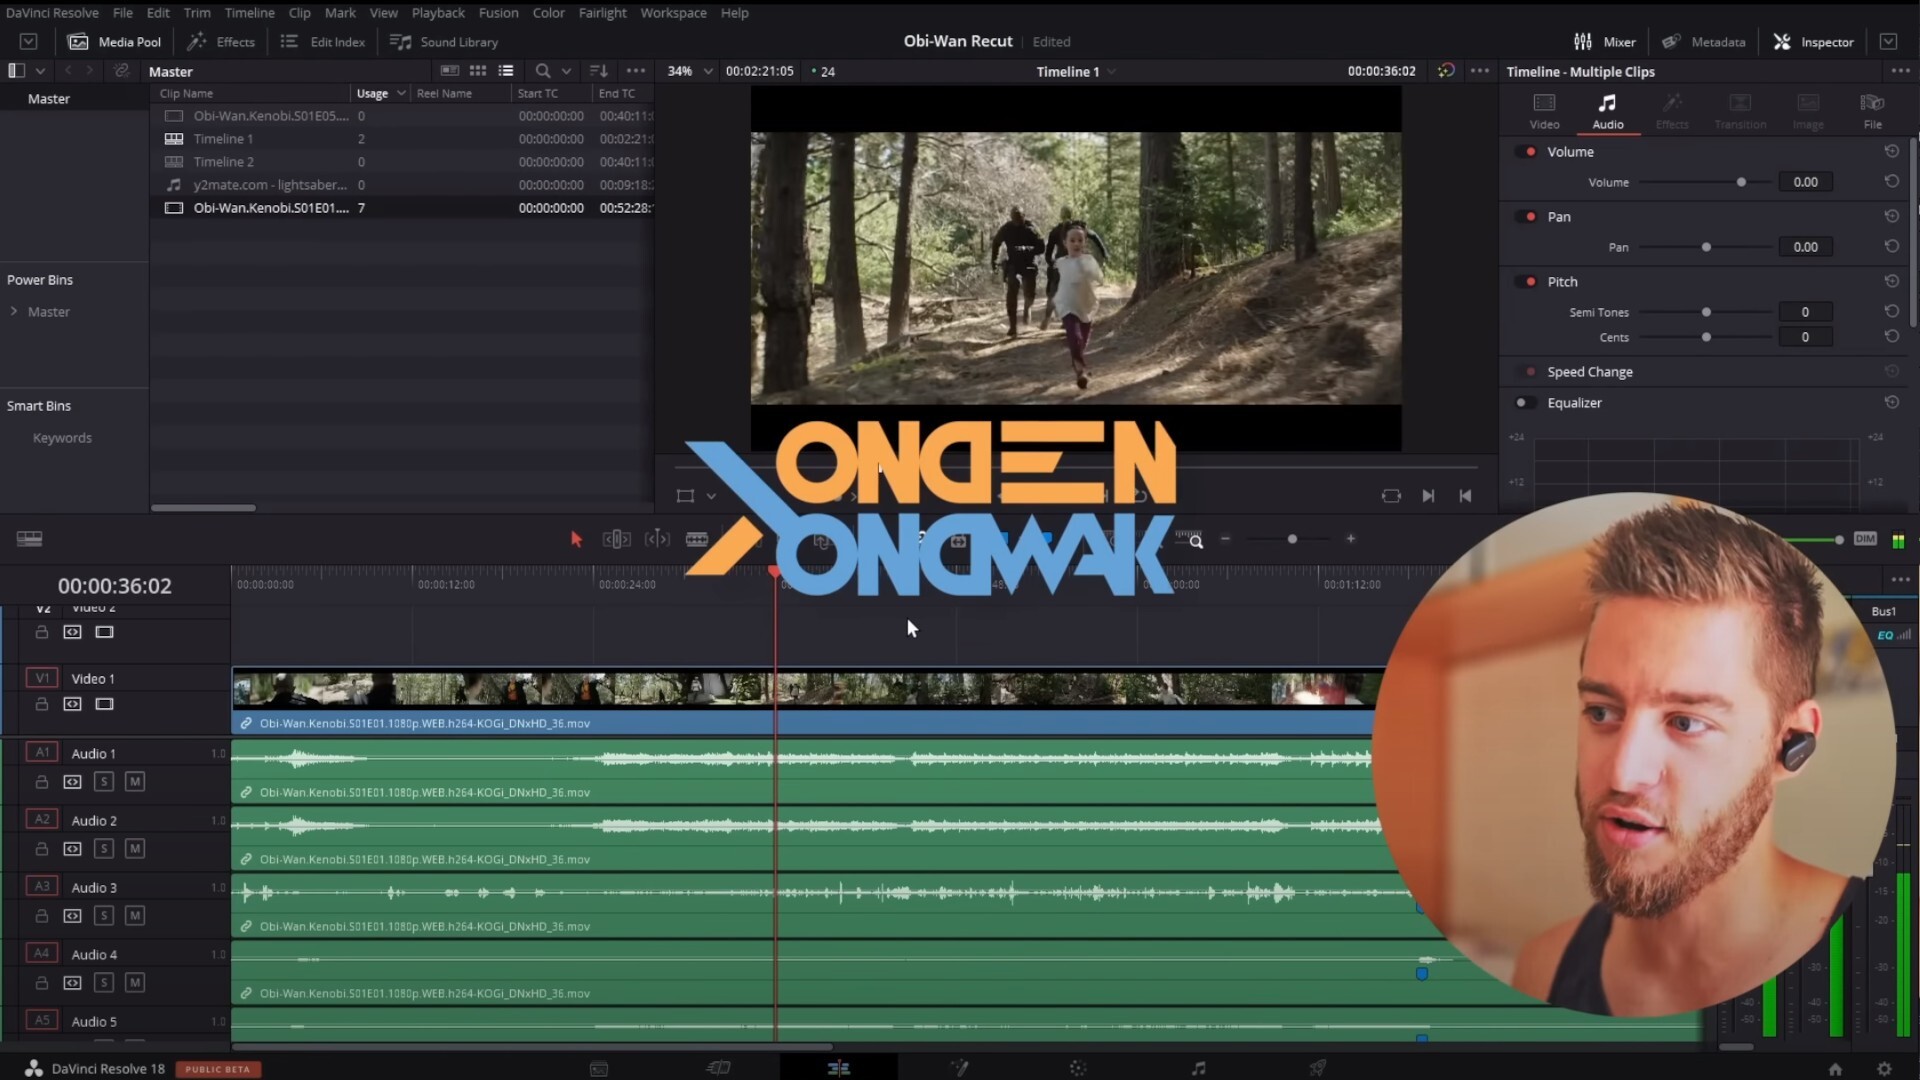
Task: Solo the Audio 3 track
Action: pos(104,916)
